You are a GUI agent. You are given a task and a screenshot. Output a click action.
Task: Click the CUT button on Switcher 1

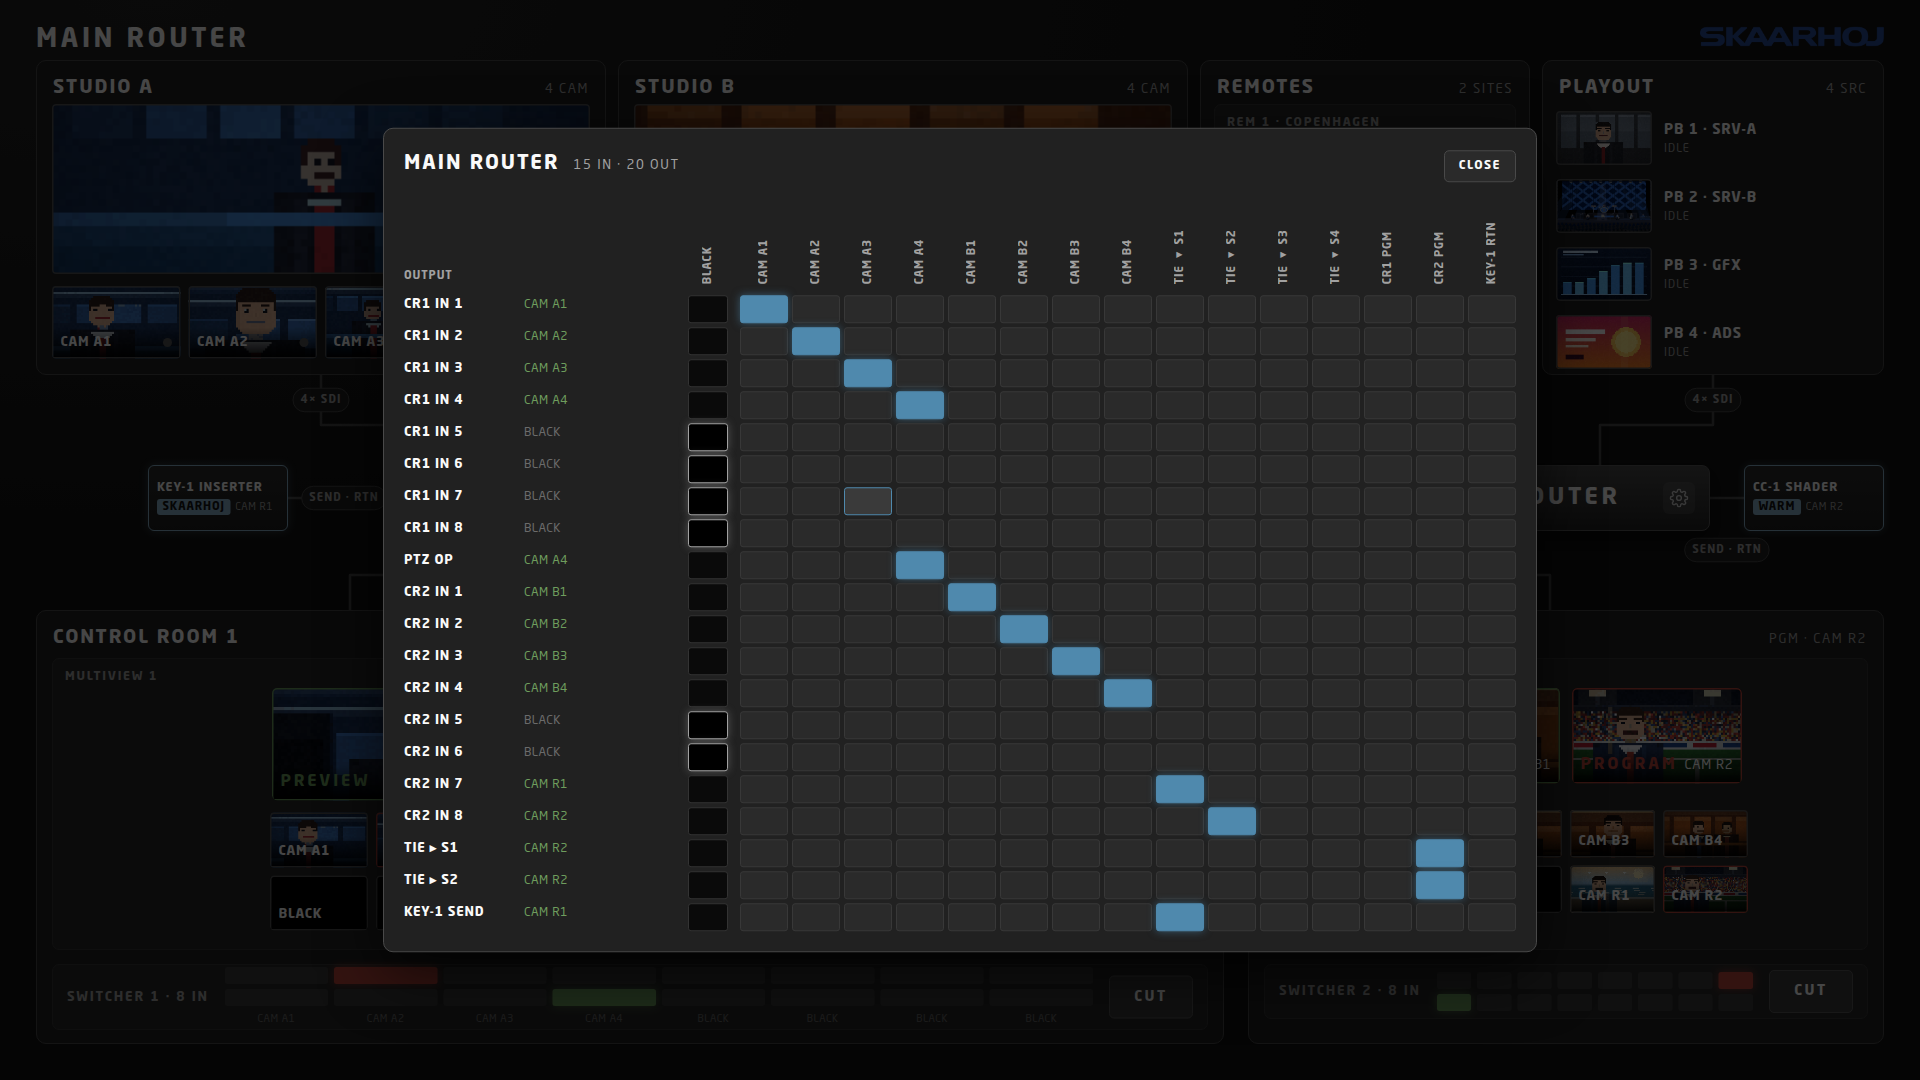click(1150, 996)
